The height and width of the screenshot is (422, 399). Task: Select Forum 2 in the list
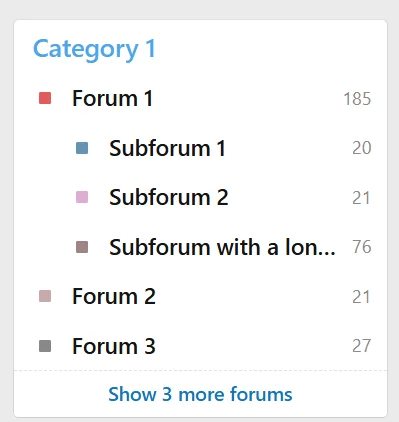(x=114, y=296)
